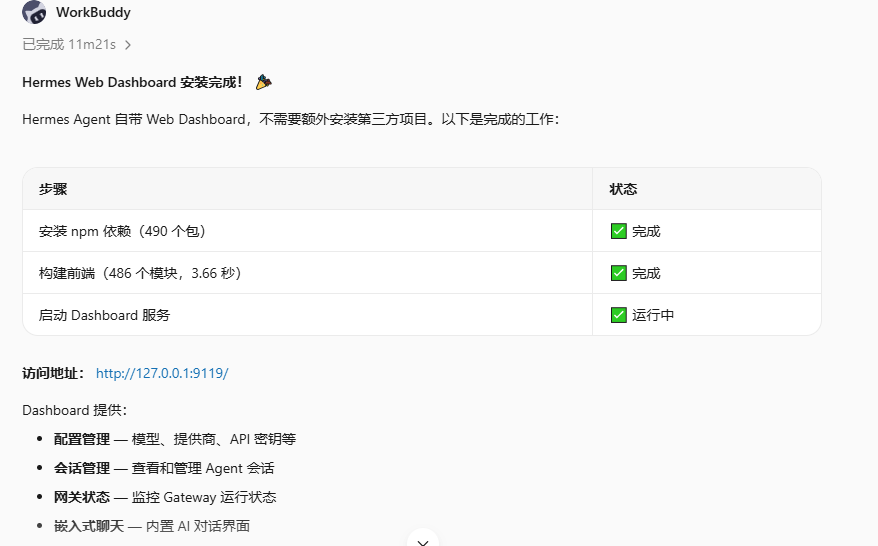
Task: Click the 配置管理 bullet item
Action: pyautogui.click(x=175, y=440)
